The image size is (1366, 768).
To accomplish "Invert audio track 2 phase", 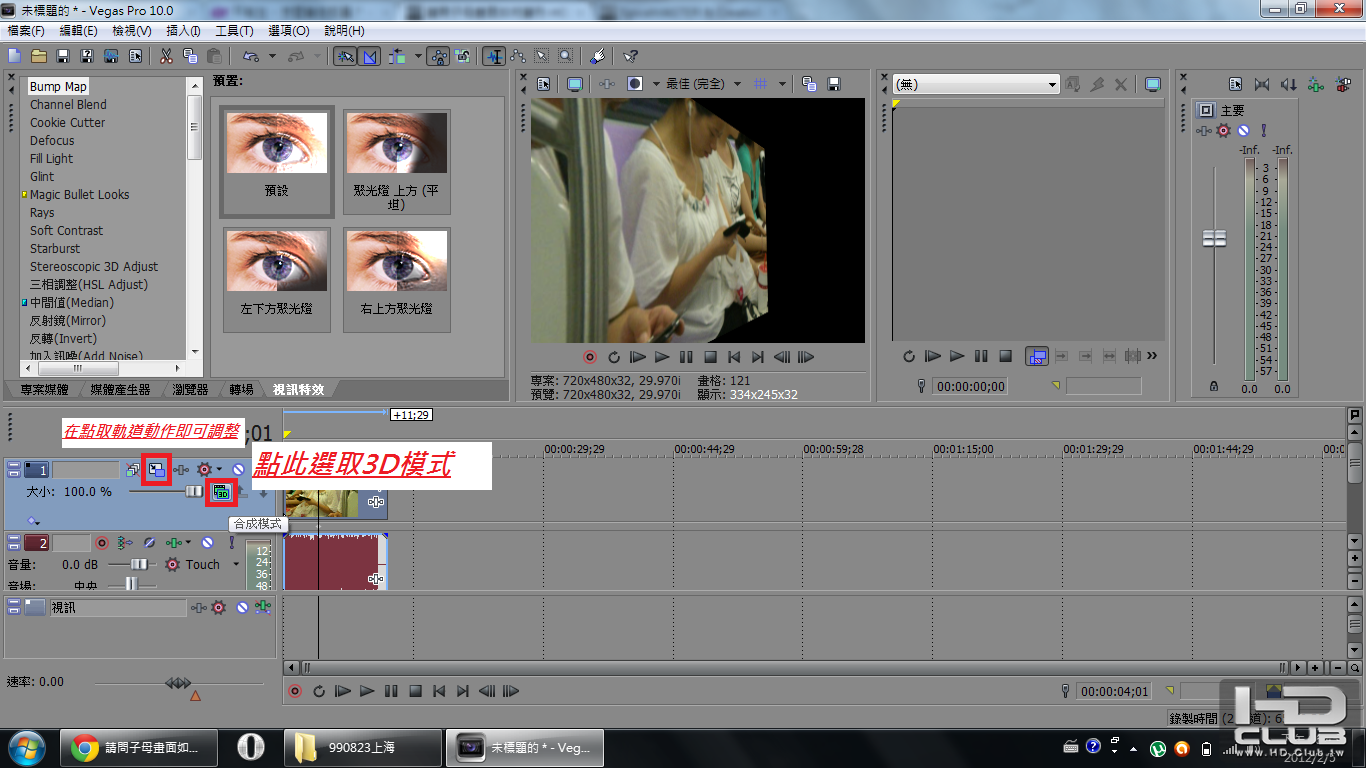I will click(x=149, y=543).
